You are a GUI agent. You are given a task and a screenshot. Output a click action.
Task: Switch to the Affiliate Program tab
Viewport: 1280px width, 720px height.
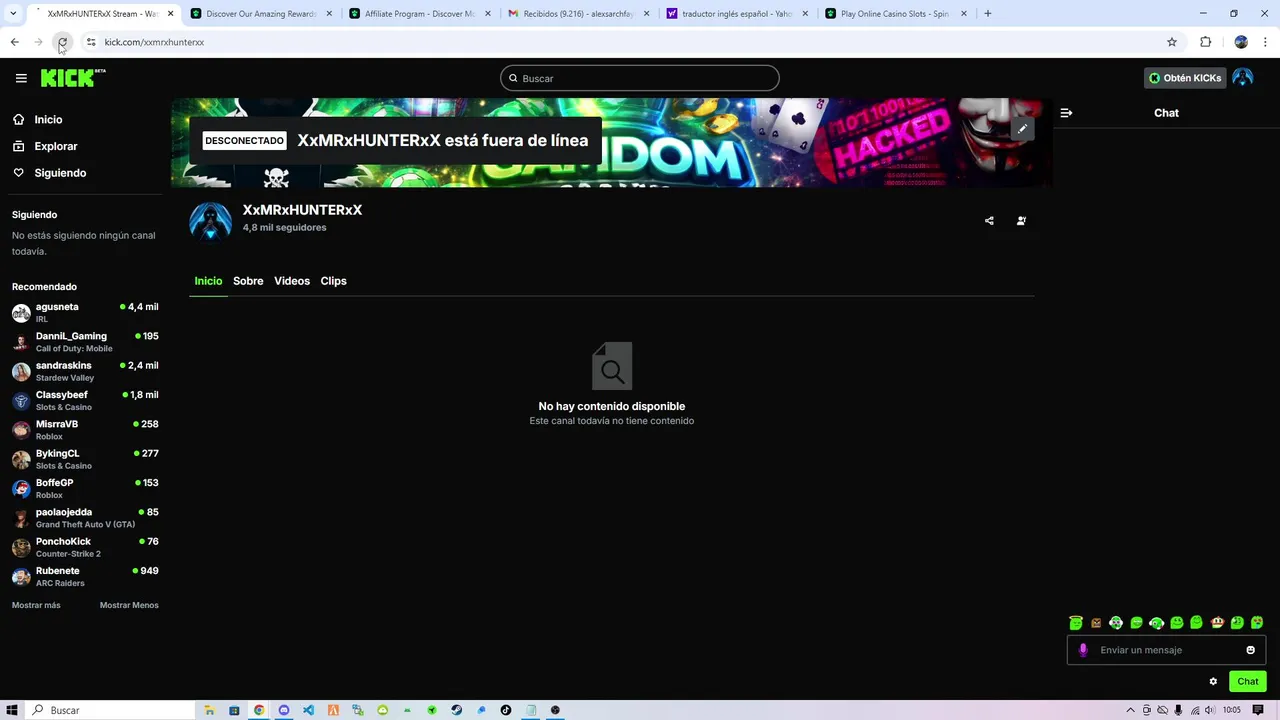(x=419, y=14)
